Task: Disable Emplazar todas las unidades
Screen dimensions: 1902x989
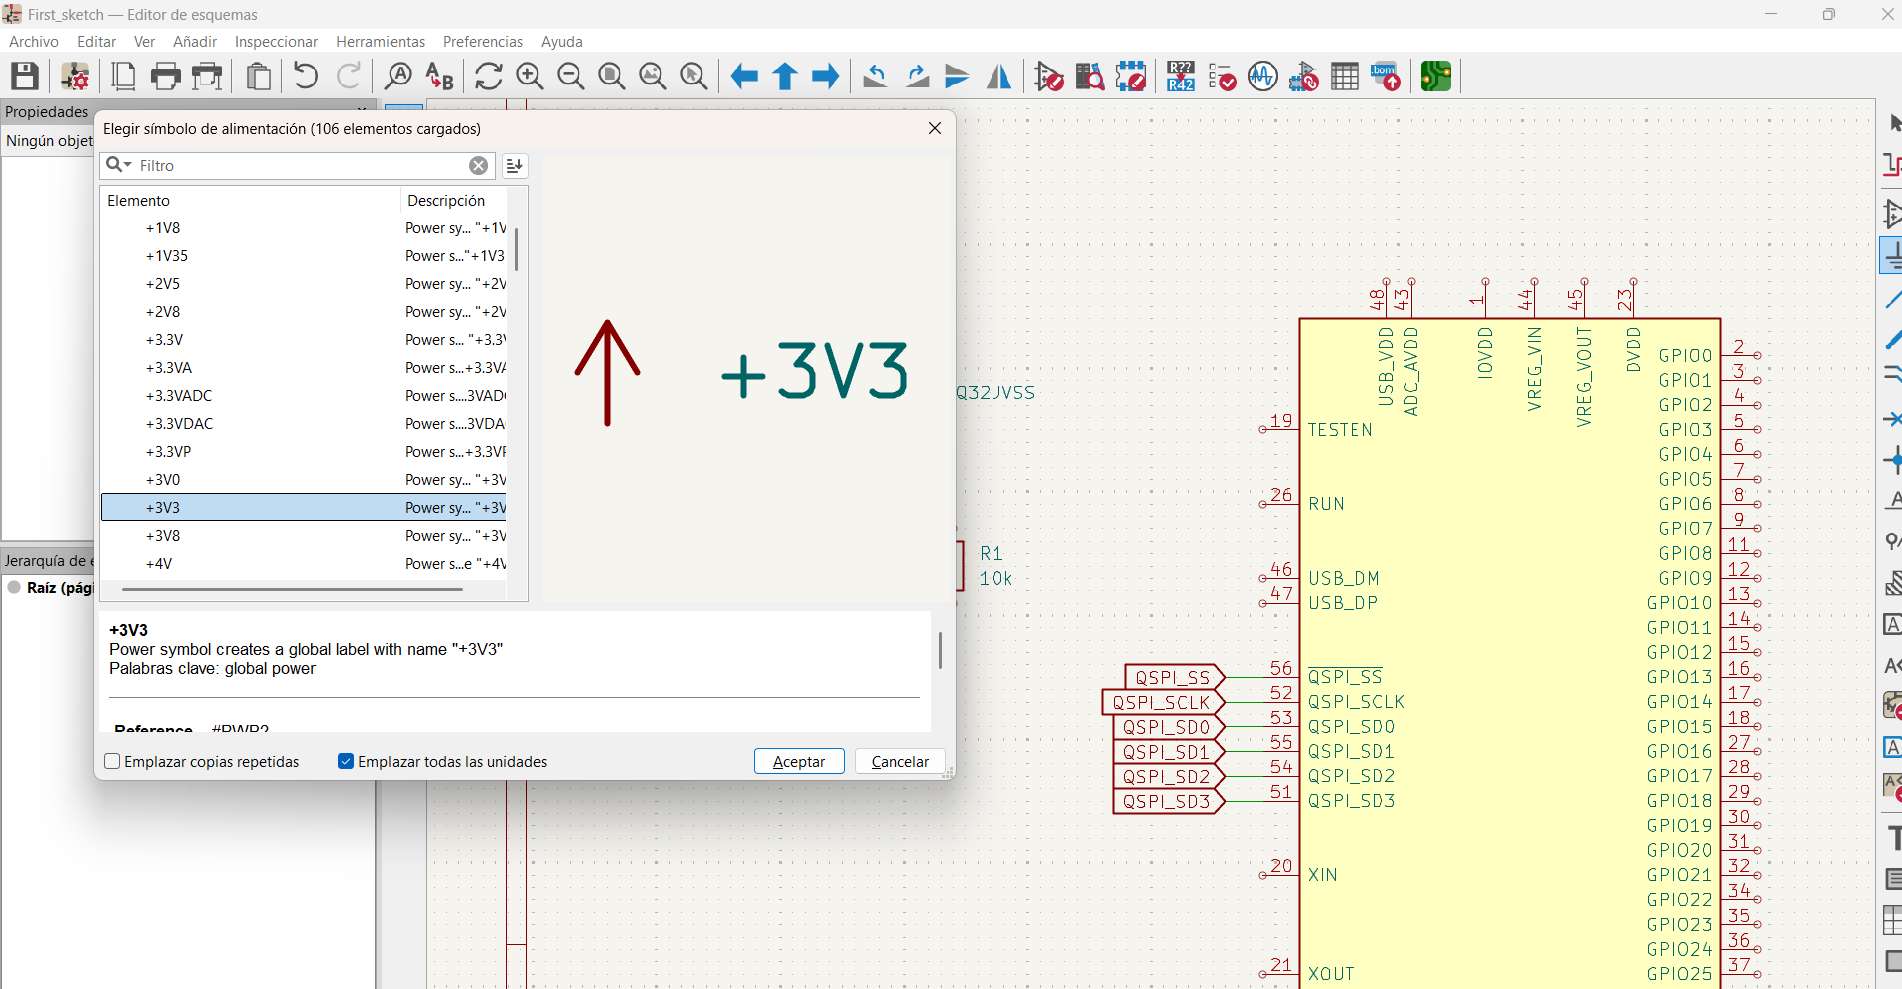Action: tap(345, 761)
